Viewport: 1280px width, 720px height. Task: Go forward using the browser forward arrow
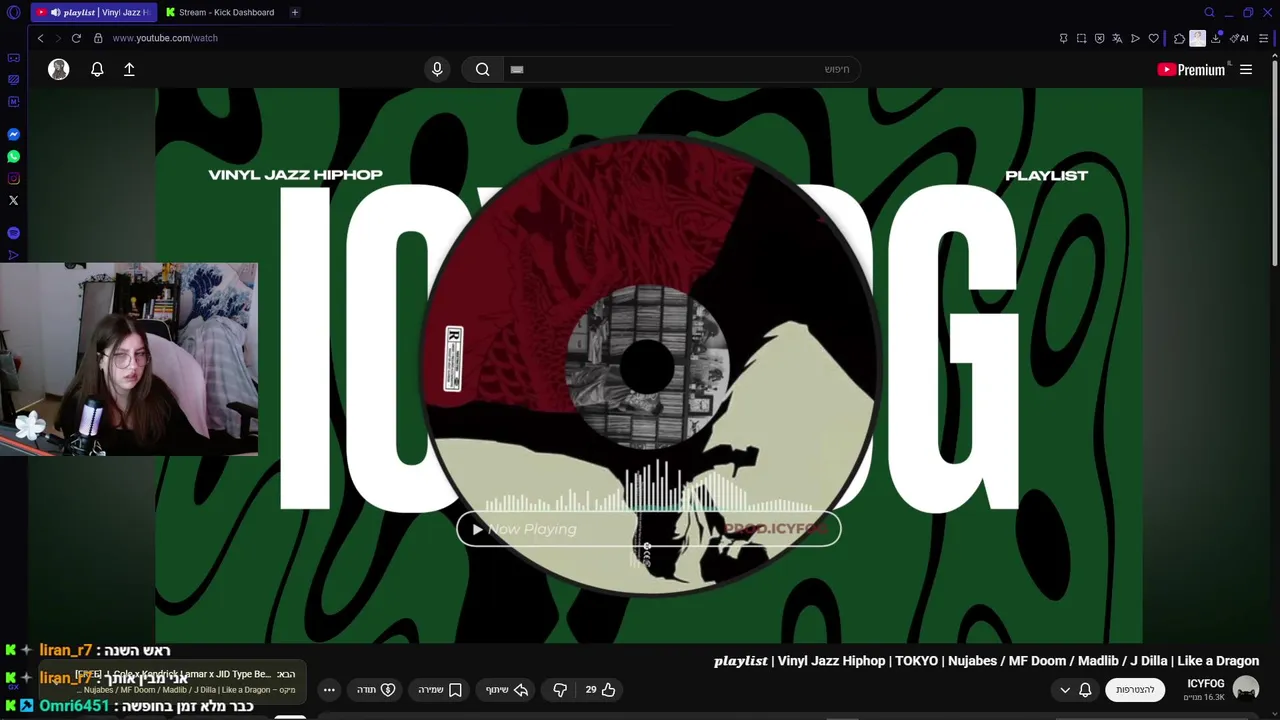click(x=58, y=38)
